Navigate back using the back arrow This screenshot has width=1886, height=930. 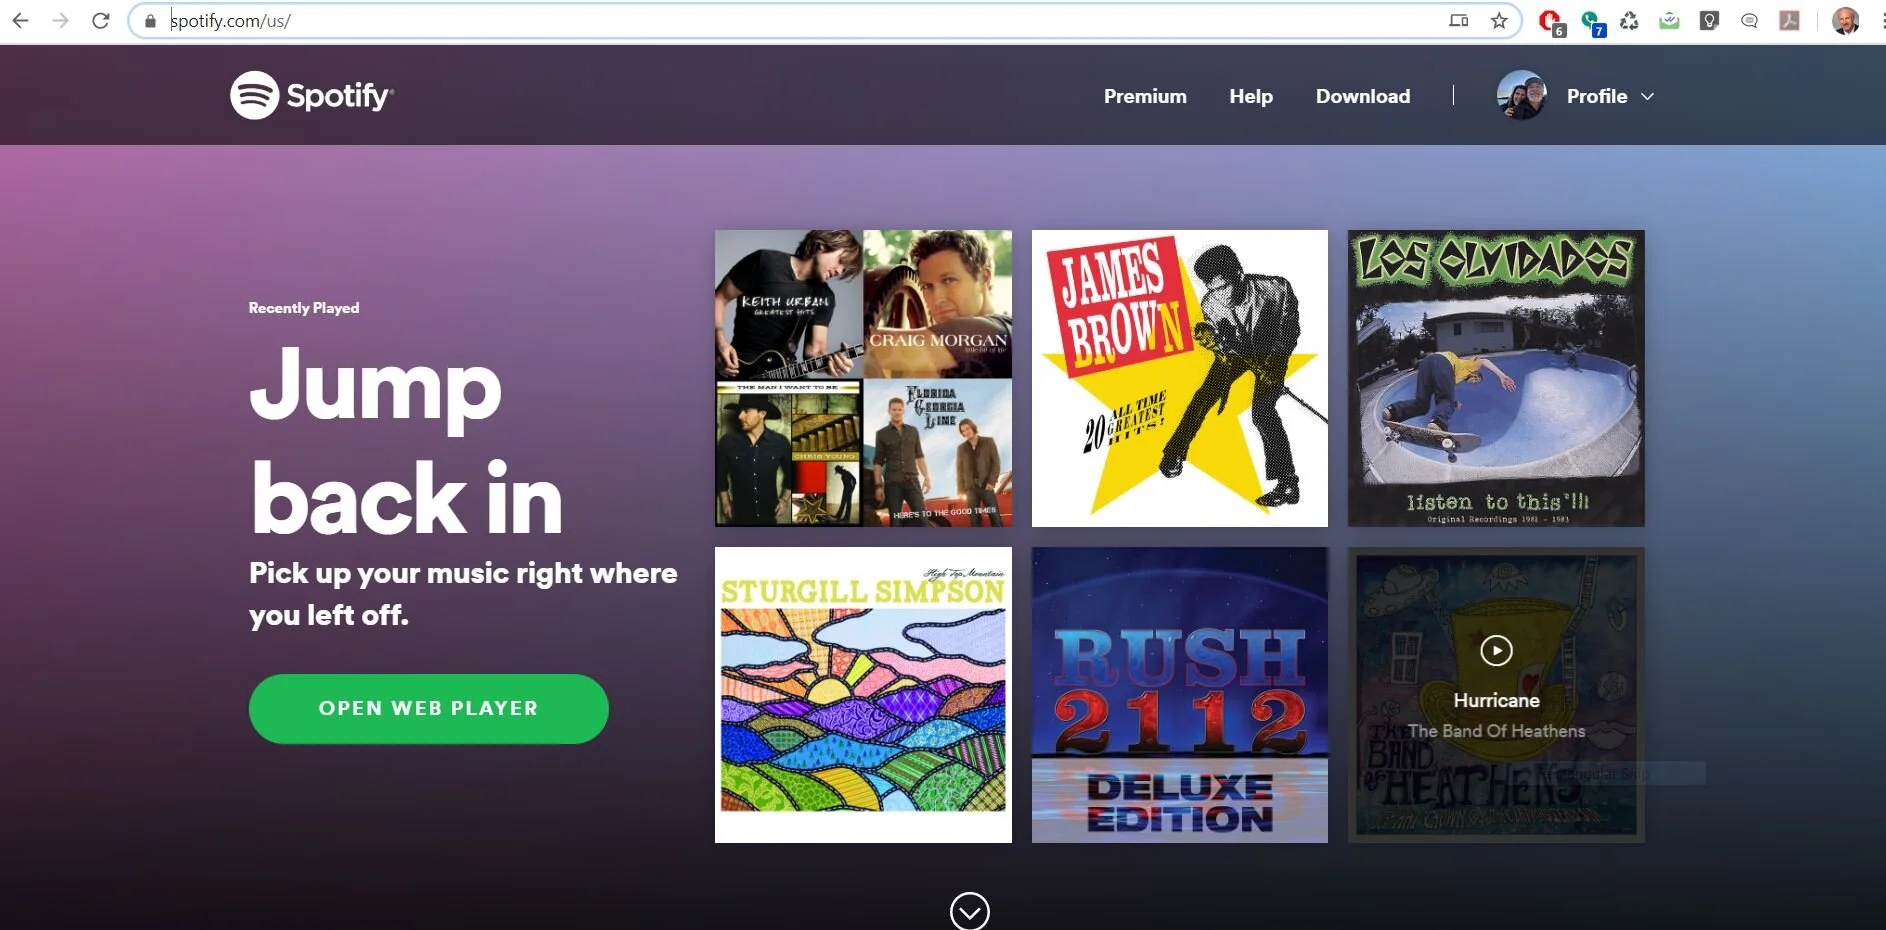coord(21,19)
